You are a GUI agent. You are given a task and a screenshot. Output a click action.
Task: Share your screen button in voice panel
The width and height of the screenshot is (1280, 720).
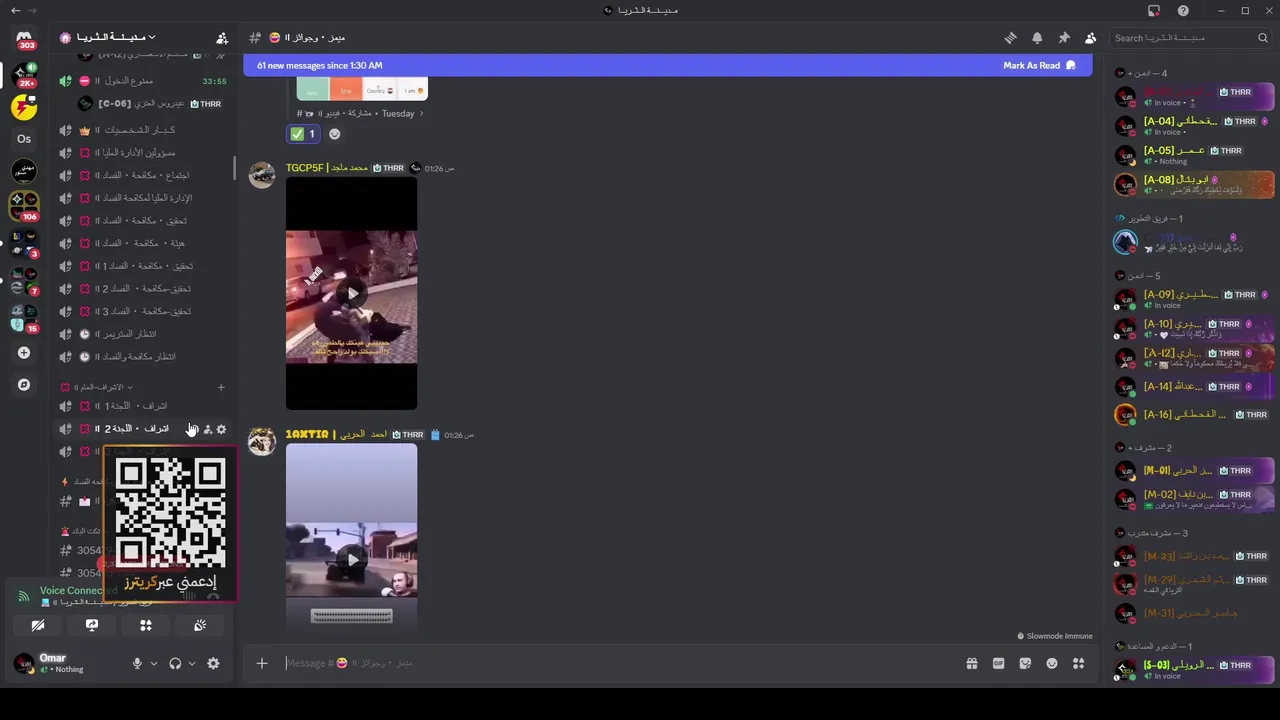(x=92, y=625)
